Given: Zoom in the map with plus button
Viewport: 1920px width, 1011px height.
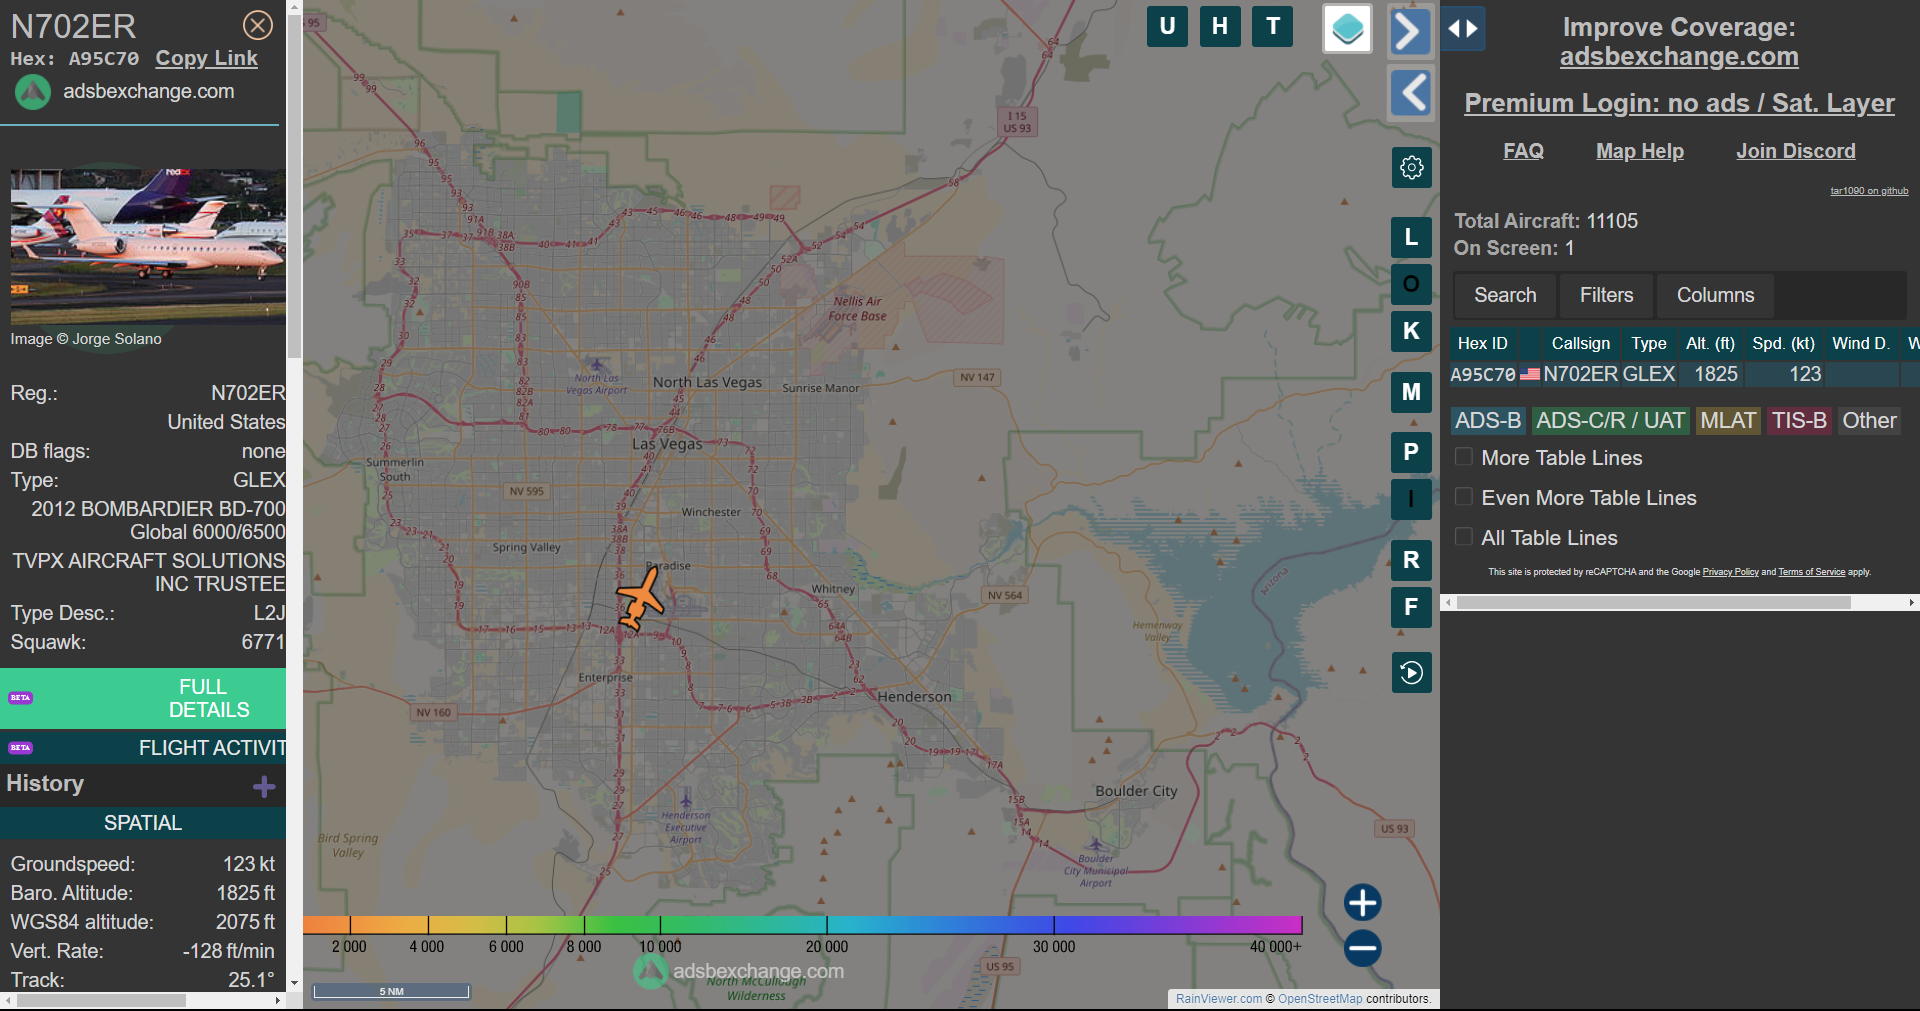Looking at the screenshot, I should coord(1362,902).
